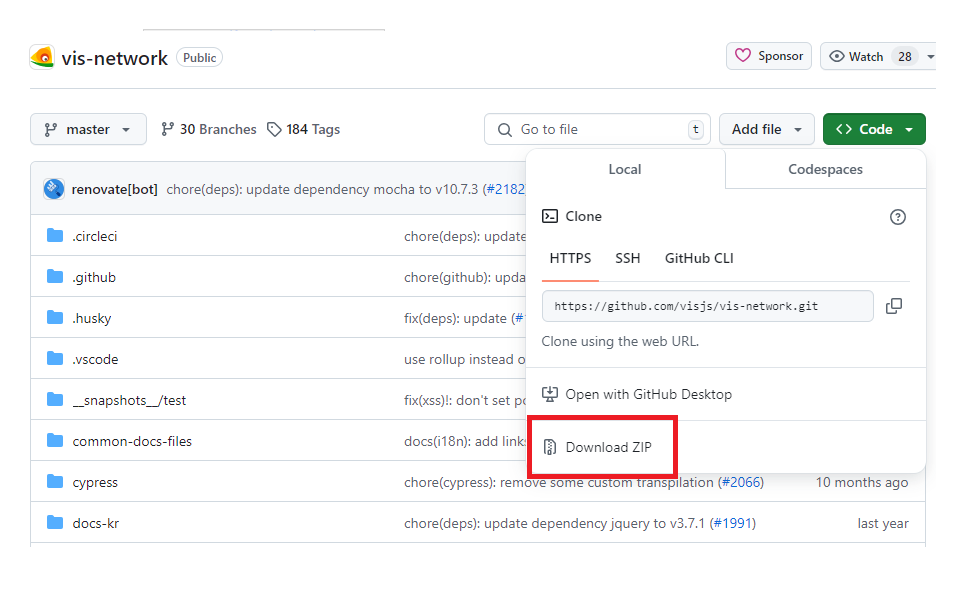
Task: Focus the Go to file search field
Action: (597, 129)
